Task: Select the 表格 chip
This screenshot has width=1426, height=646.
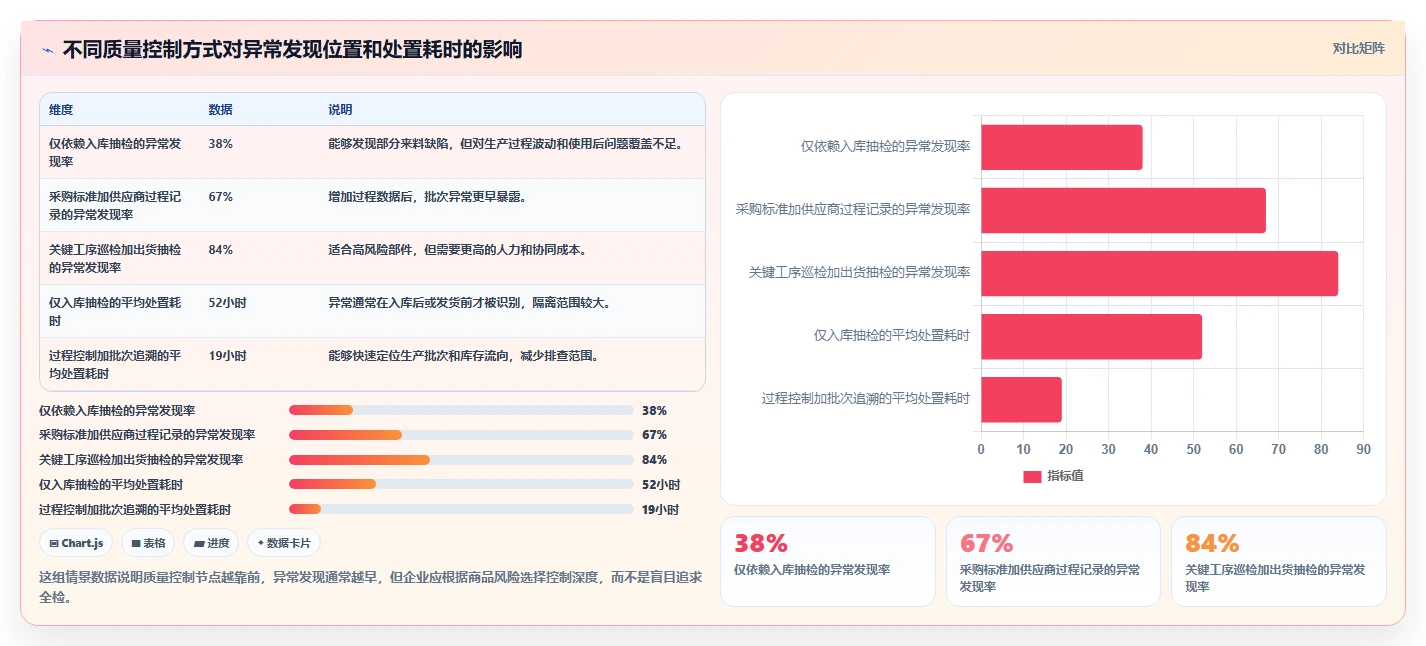Action: [x=148, y=543]
